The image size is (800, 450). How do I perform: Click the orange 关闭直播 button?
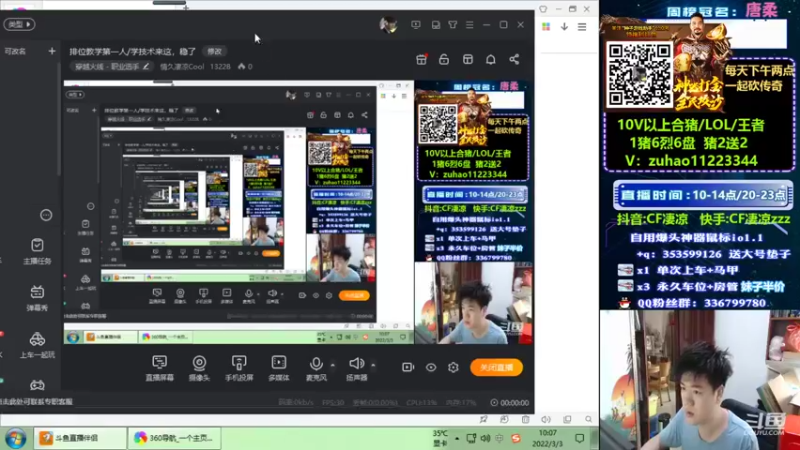point(496,367)
